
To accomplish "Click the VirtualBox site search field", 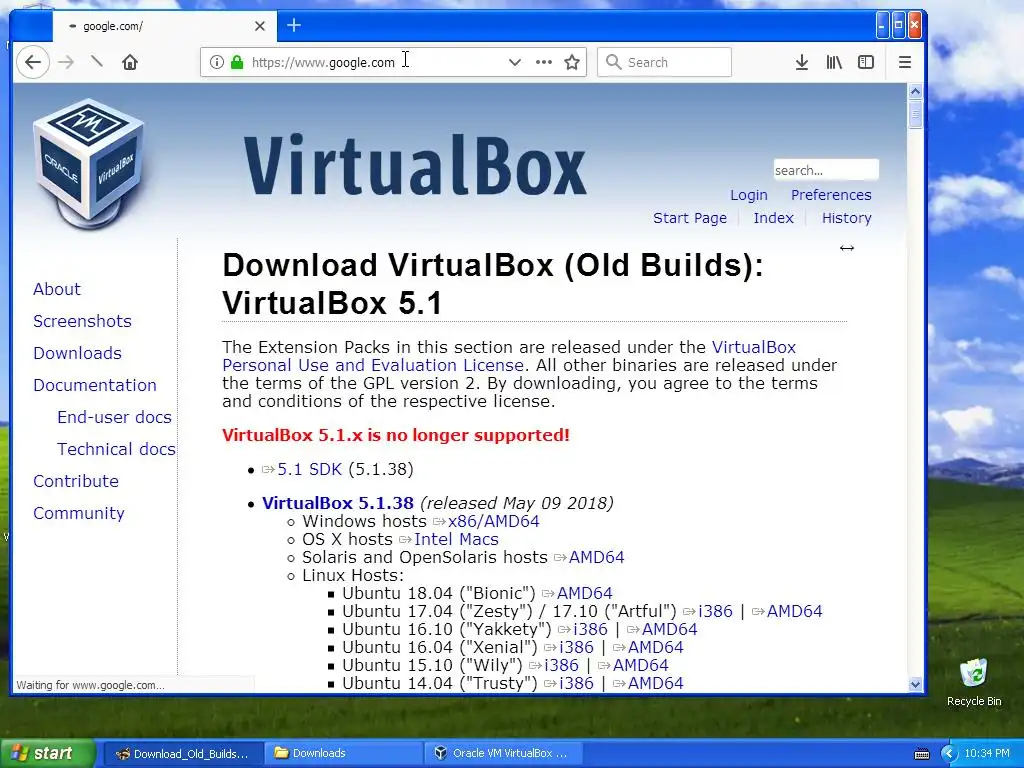I will click(825, 170).
